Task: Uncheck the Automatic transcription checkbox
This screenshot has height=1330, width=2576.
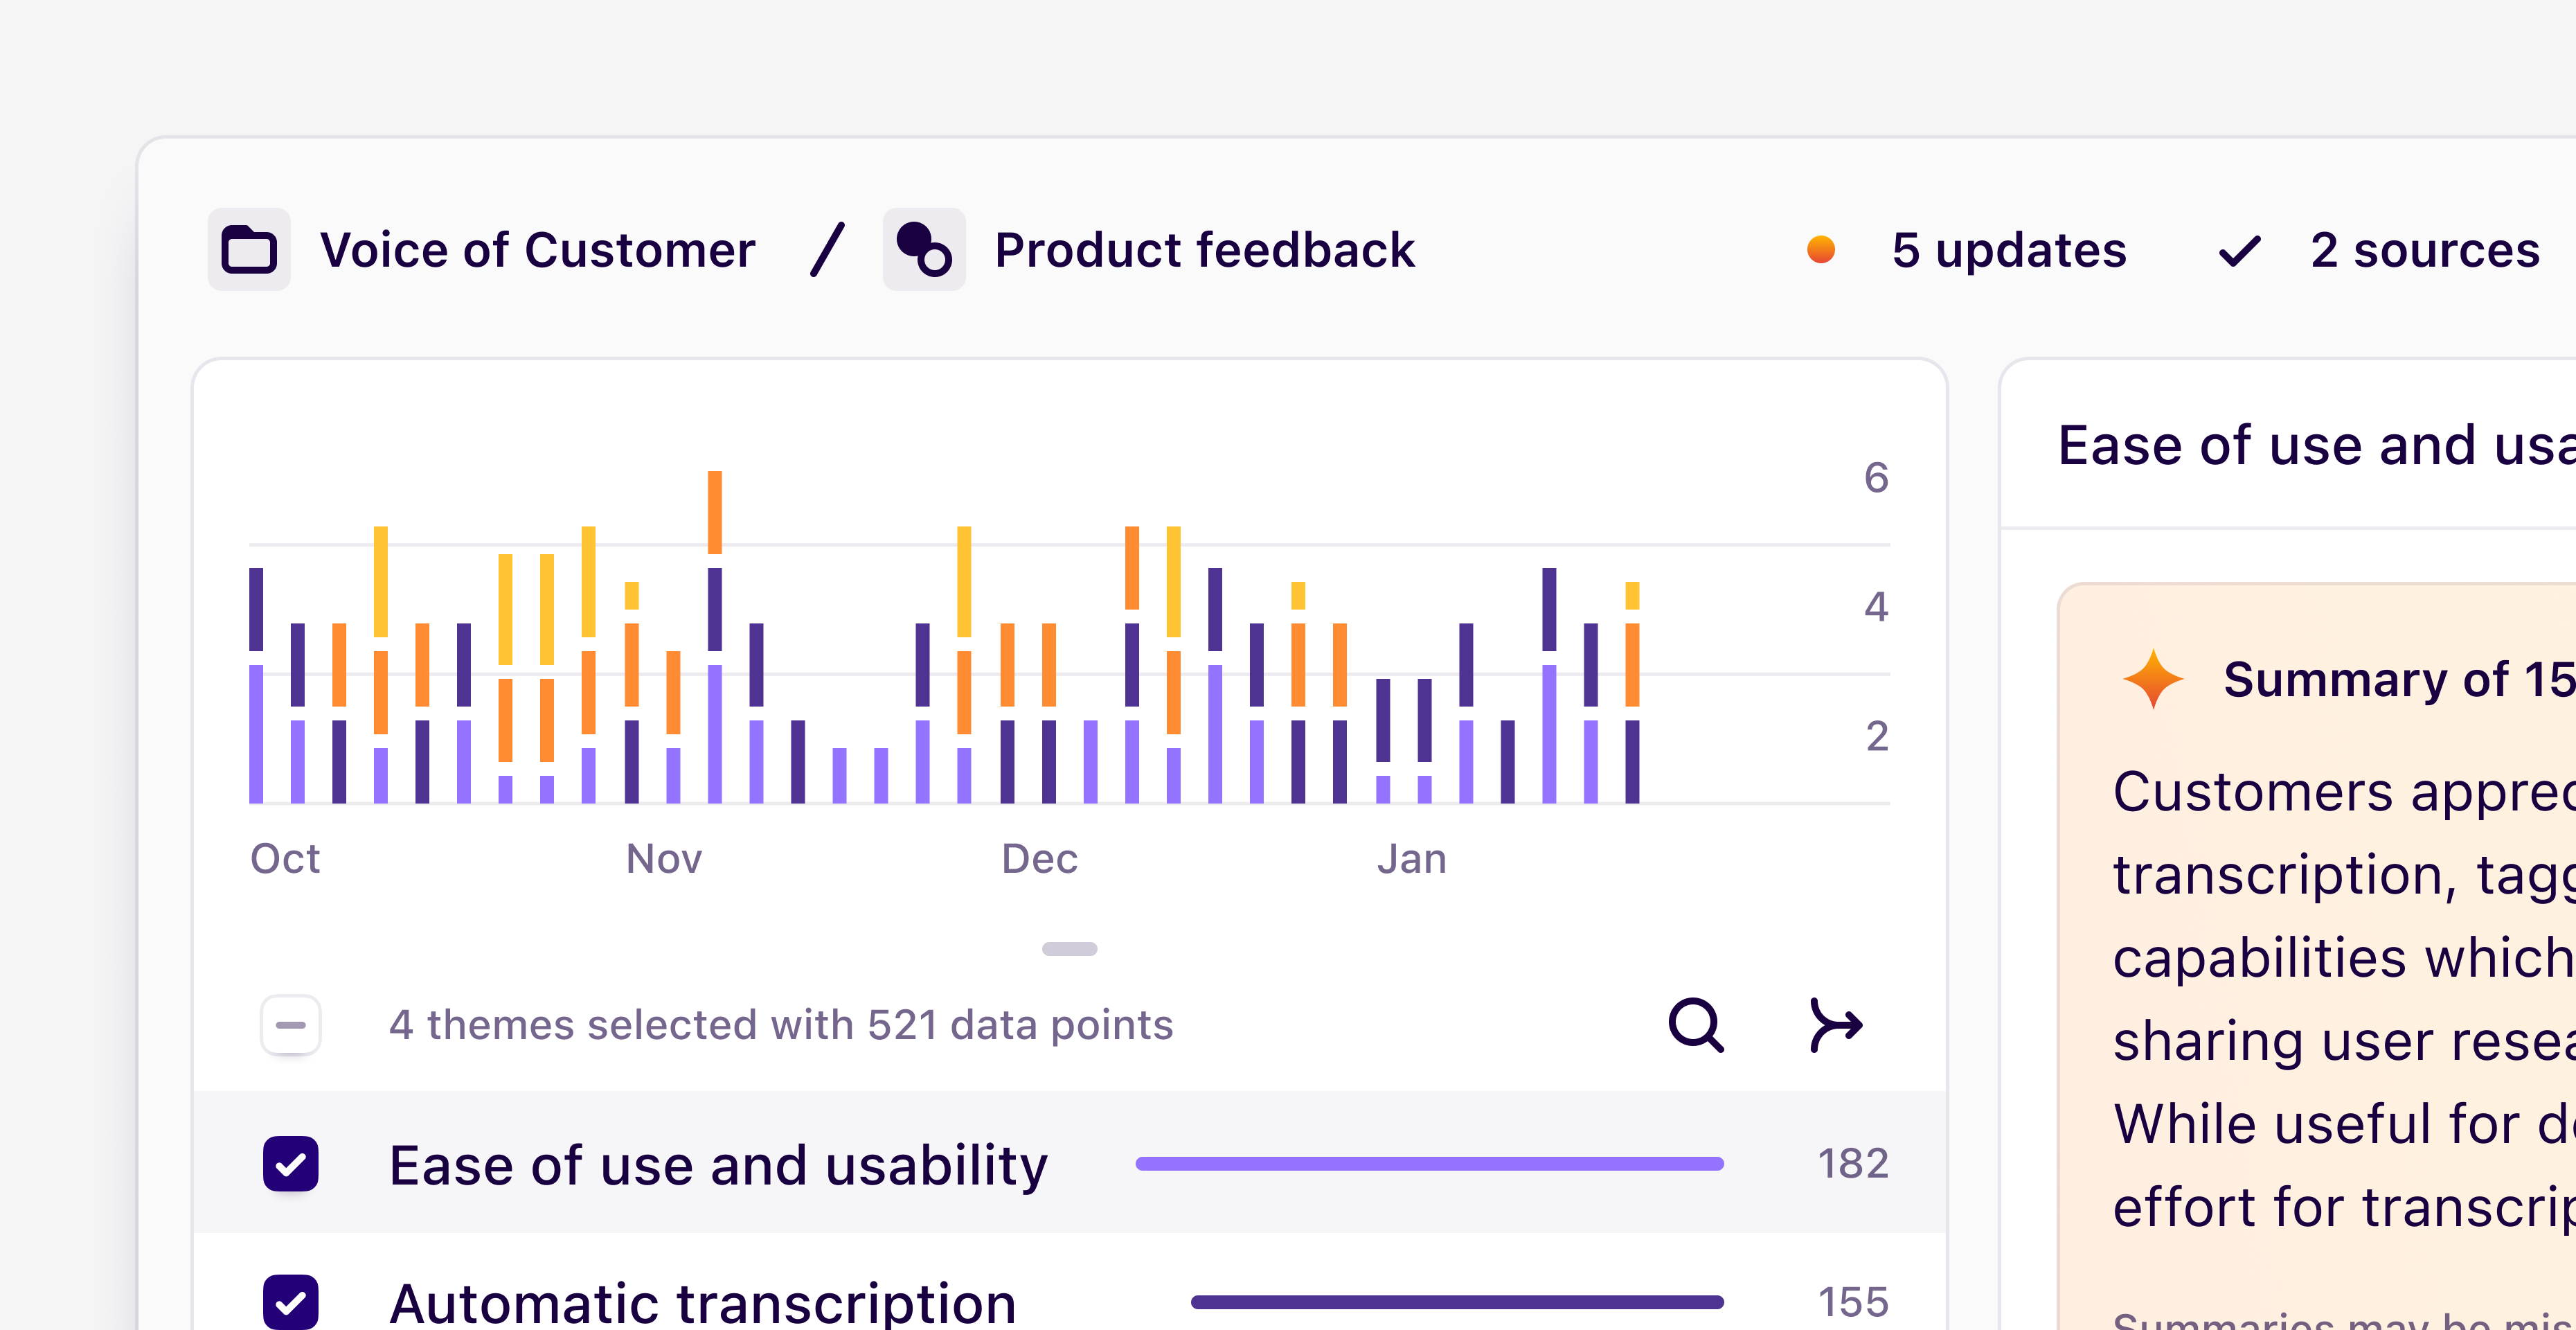Action: (291, 1302)
